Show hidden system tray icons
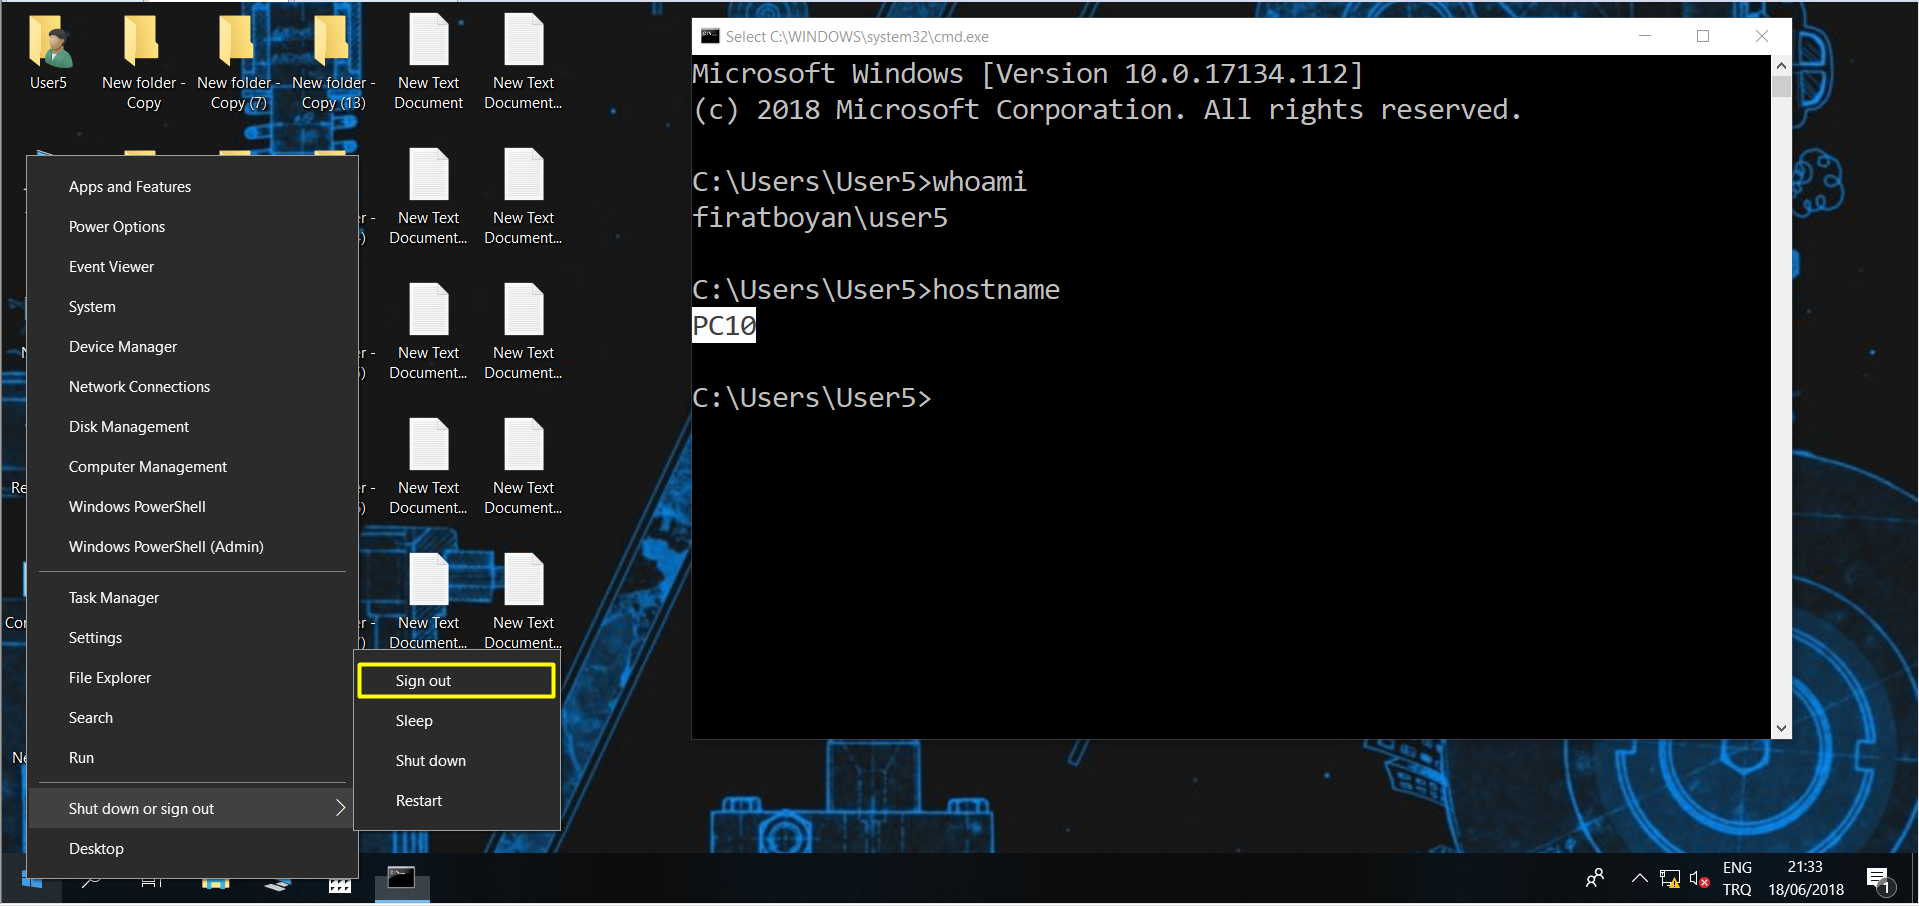The image size is (1919, 906). (x=1639, y=879)
